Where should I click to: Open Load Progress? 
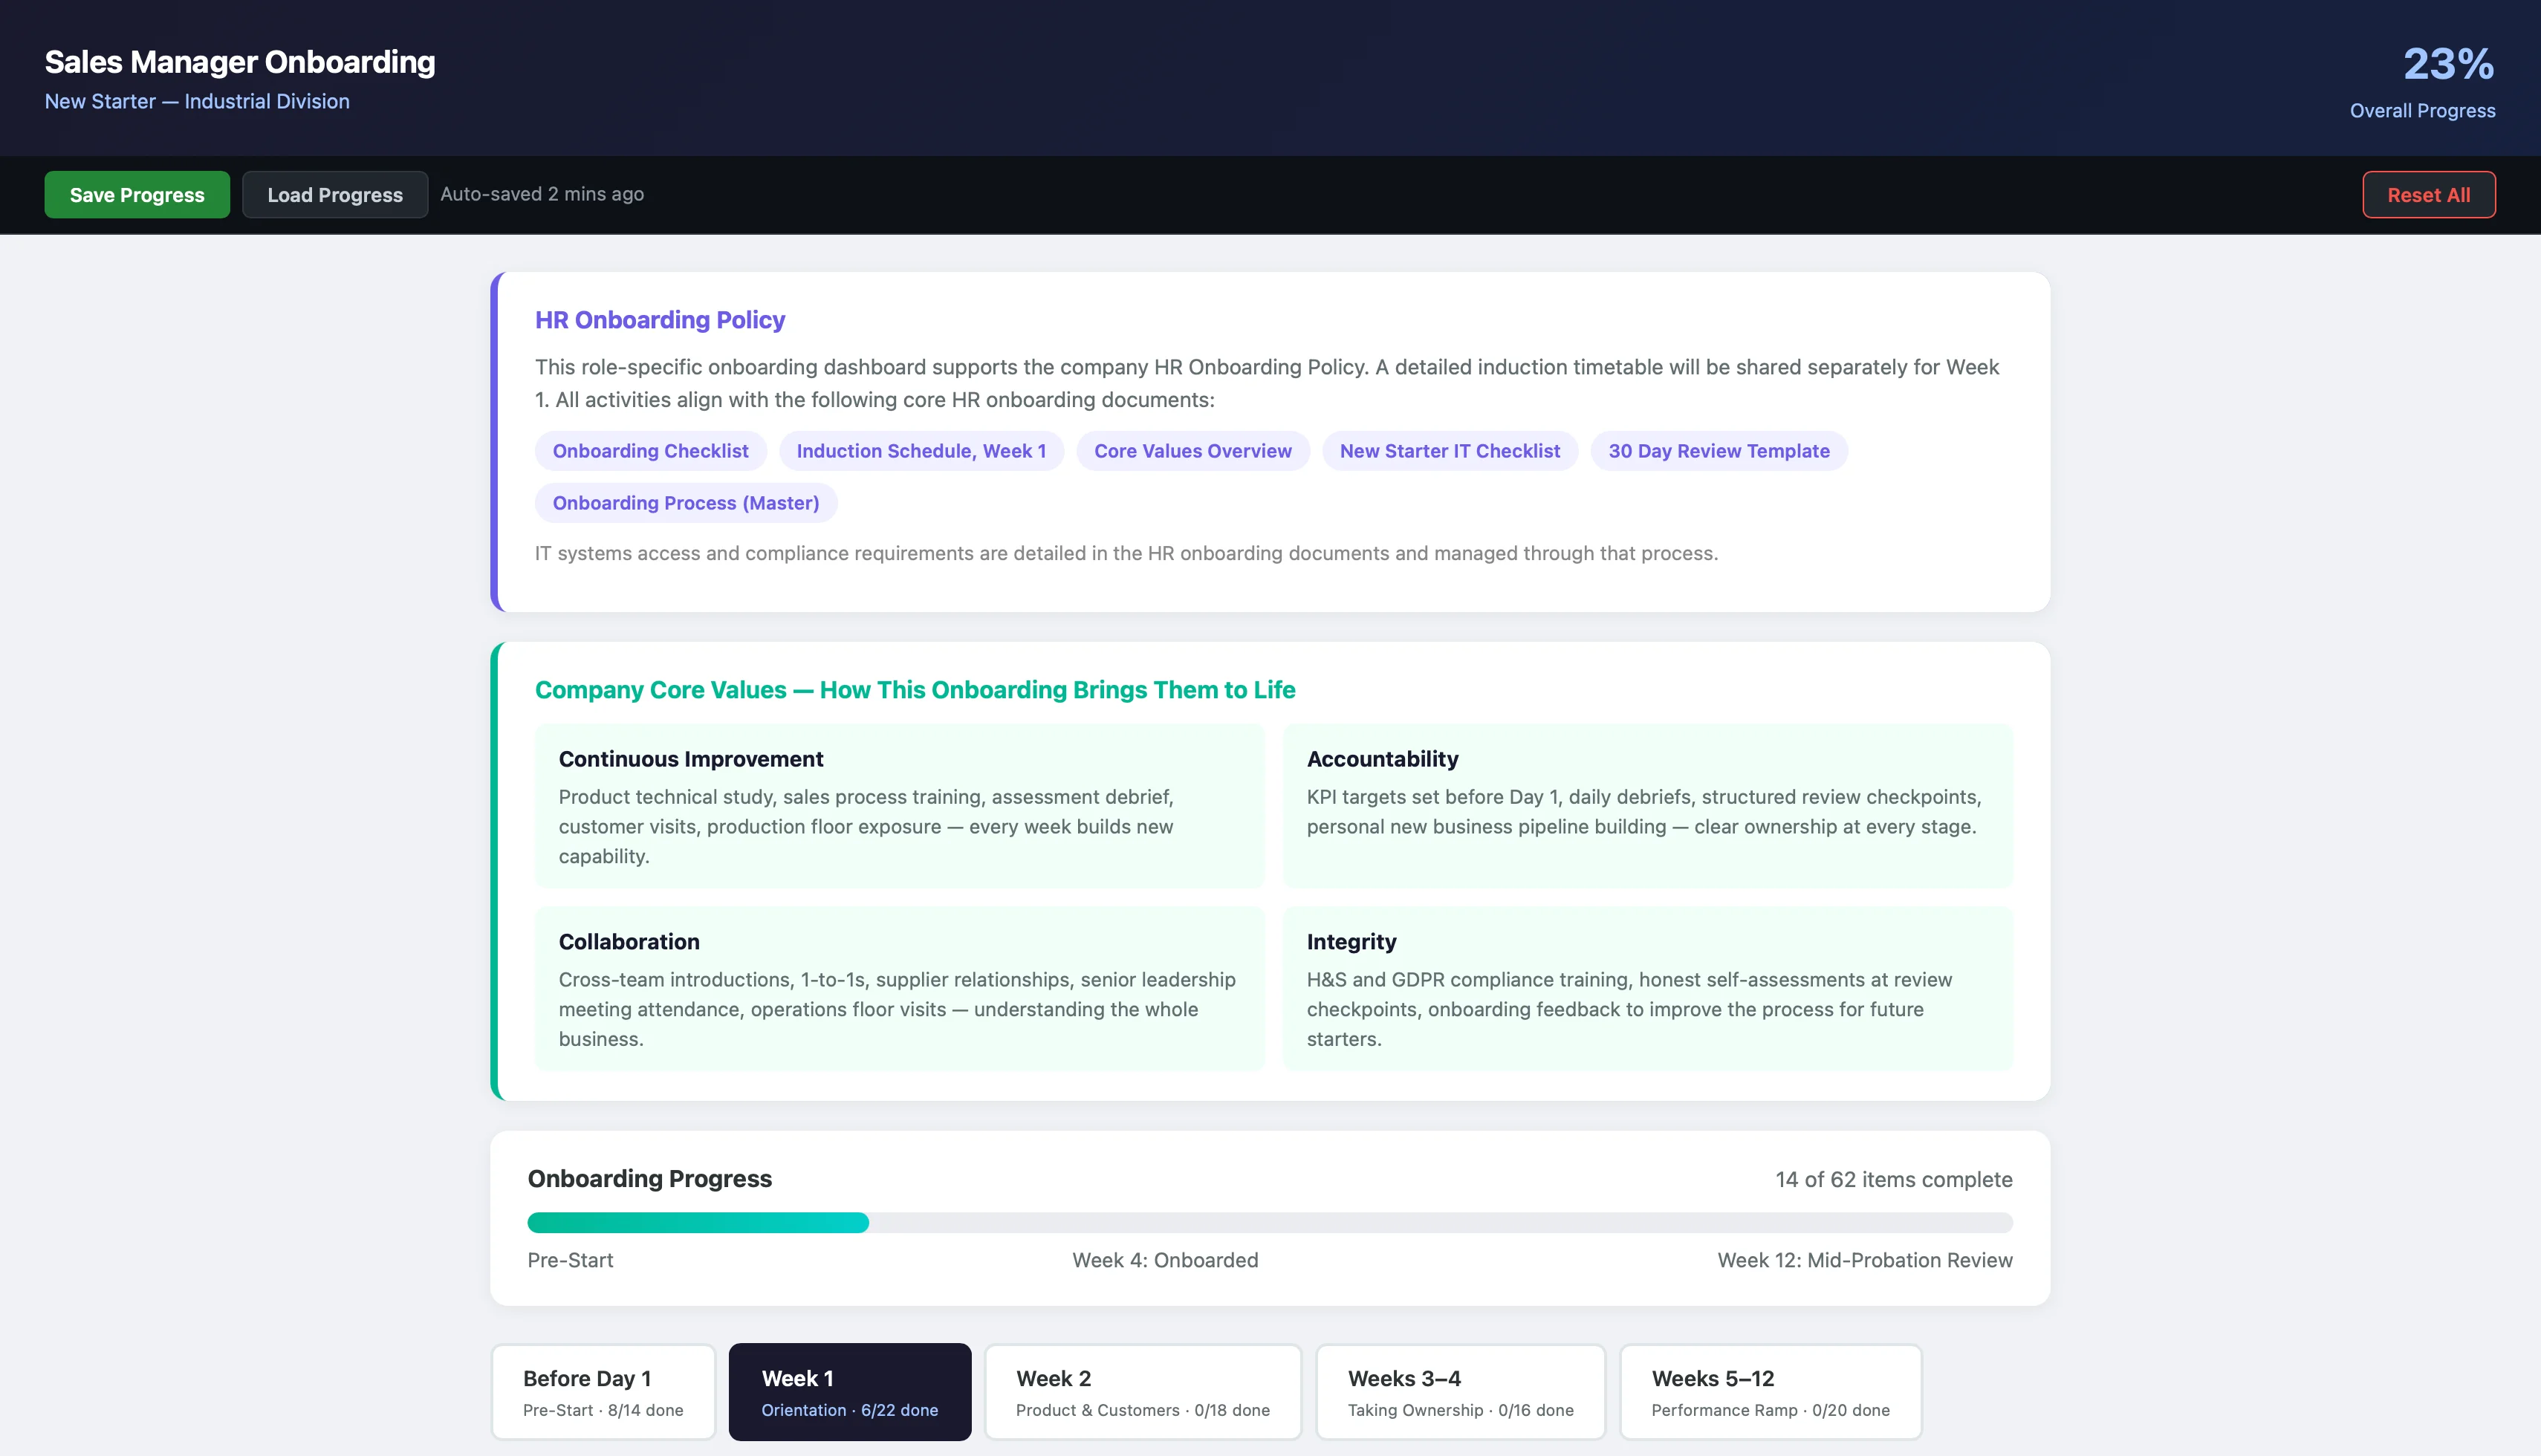[x=334, y=194]
